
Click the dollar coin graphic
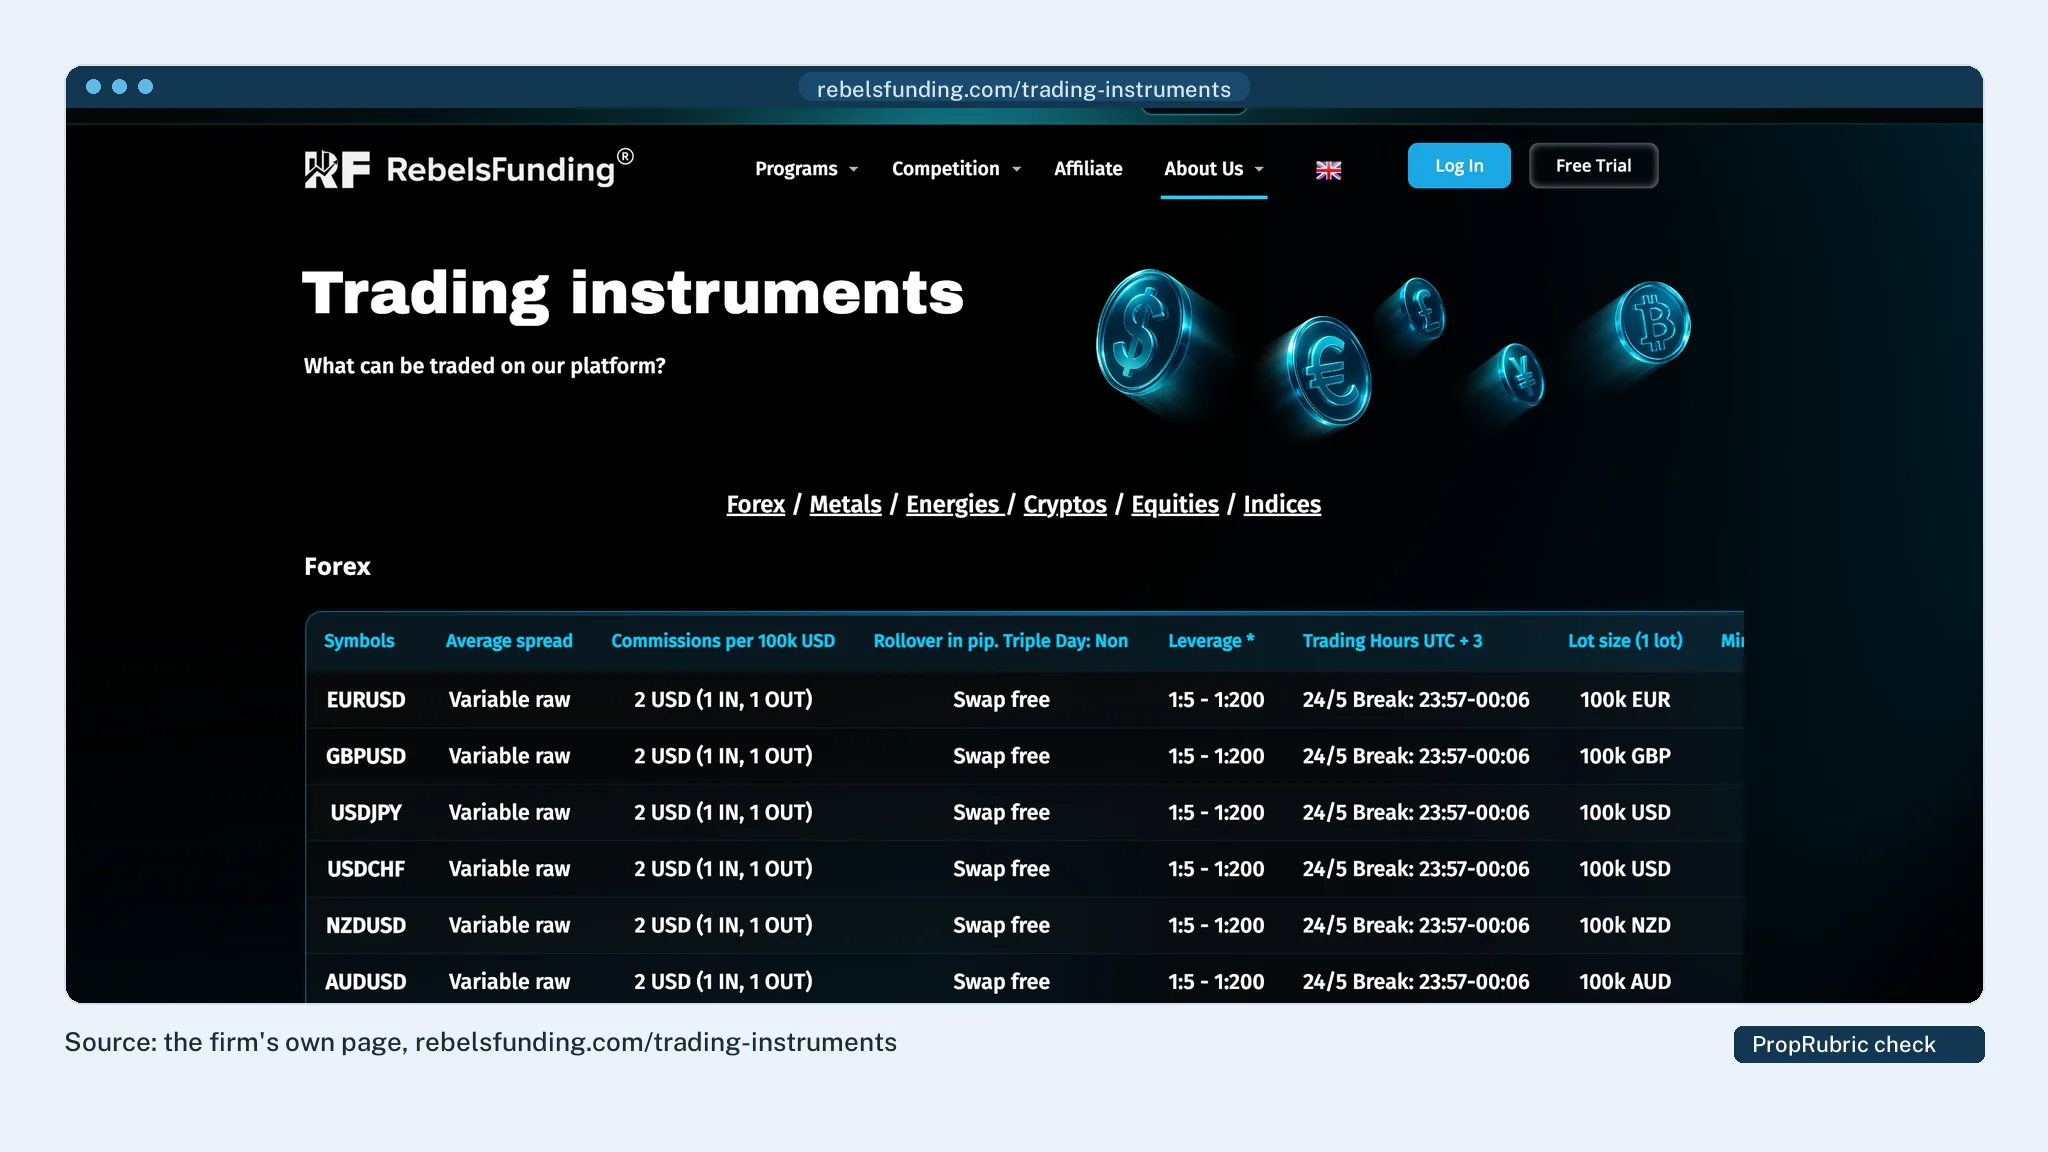(x=1142, y=332)
